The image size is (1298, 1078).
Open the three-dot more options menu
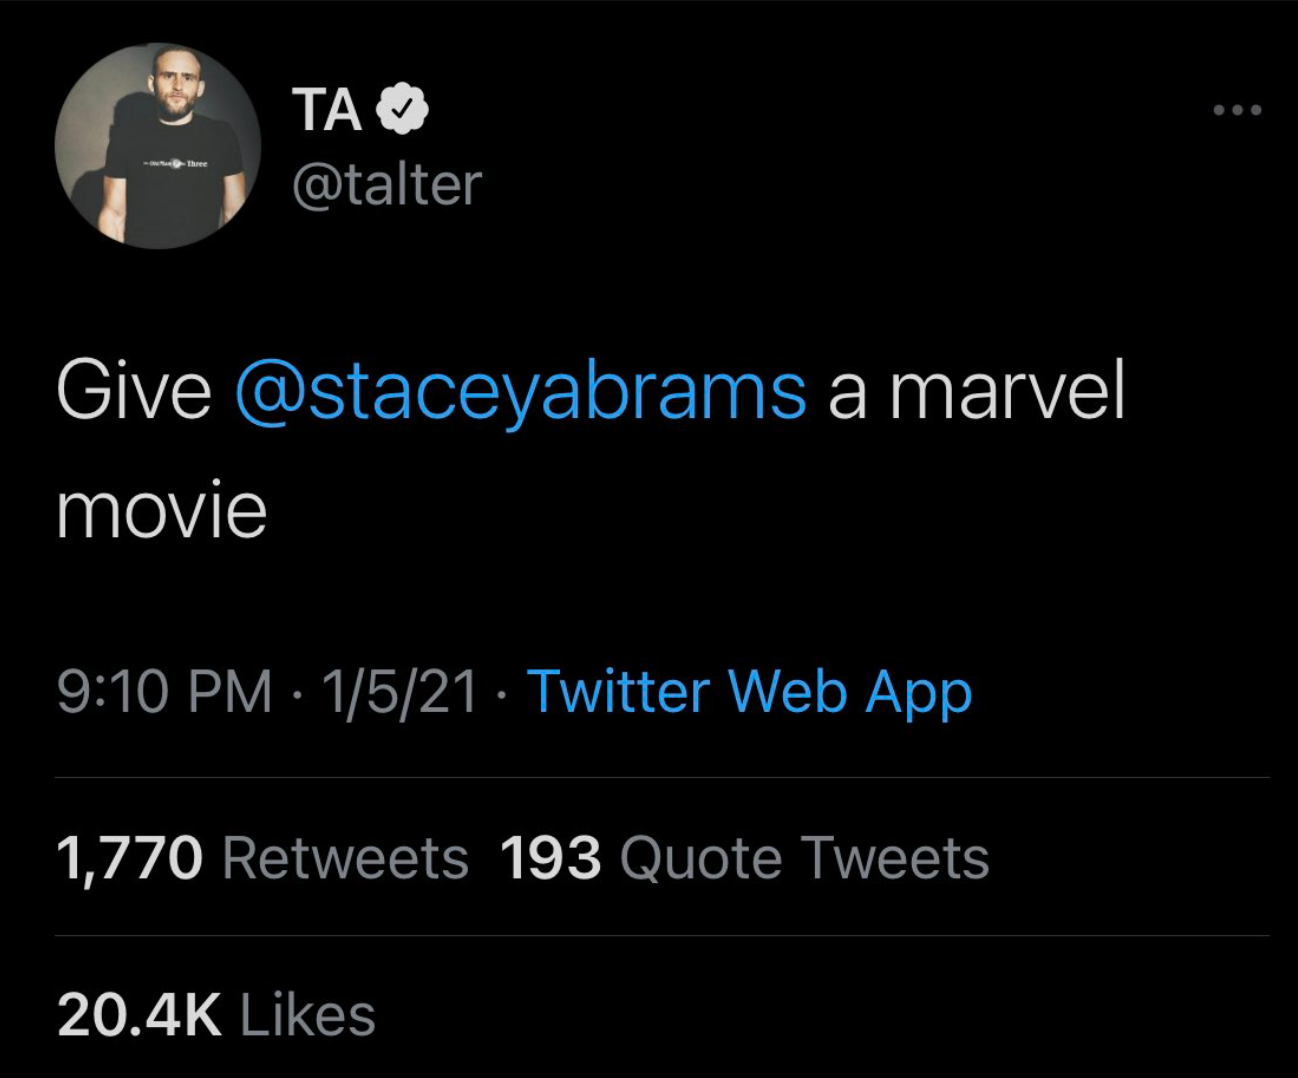click(x=1237, y=110)
